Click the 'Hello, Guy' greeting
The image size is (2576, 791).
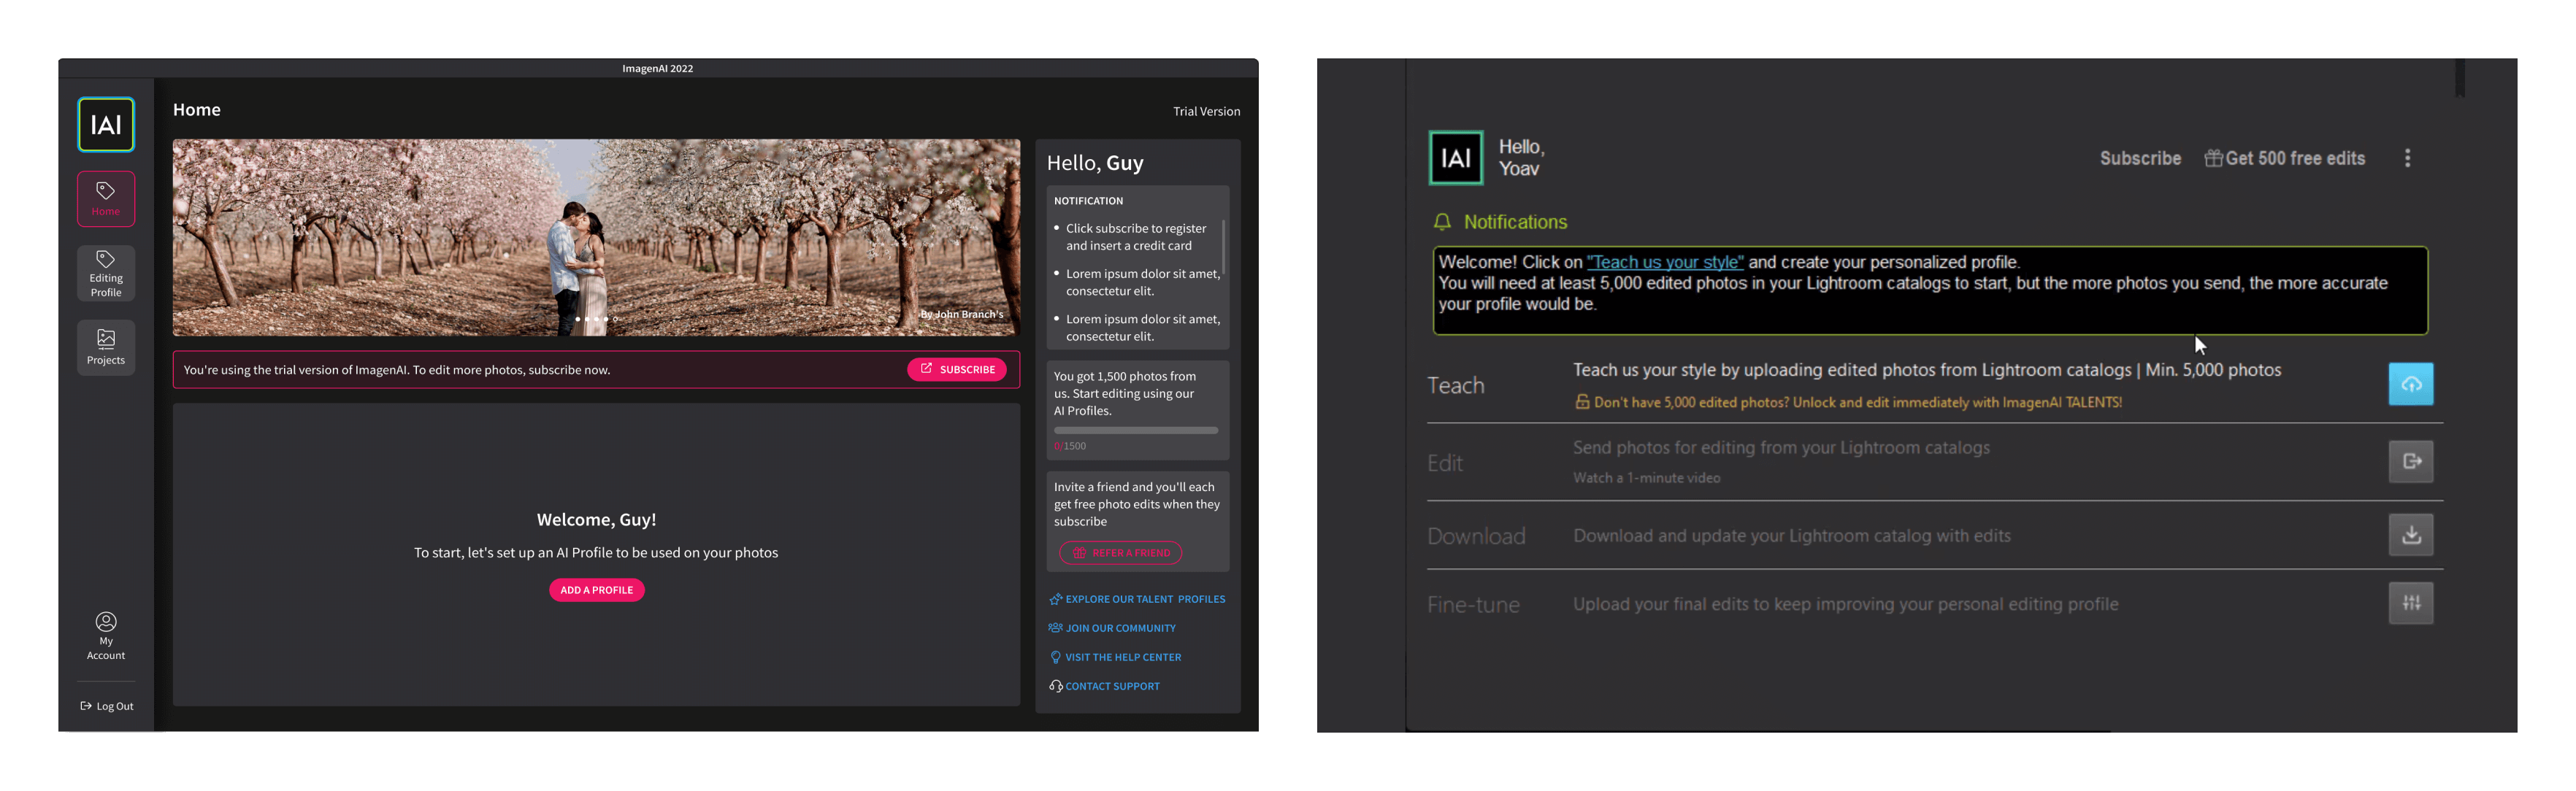(x=1095, y=163)
